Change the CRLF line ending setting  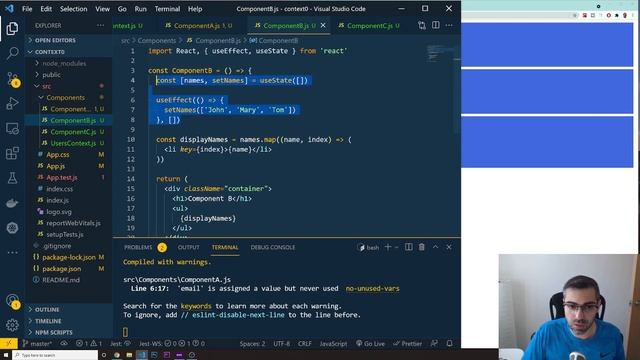[304, 344]
